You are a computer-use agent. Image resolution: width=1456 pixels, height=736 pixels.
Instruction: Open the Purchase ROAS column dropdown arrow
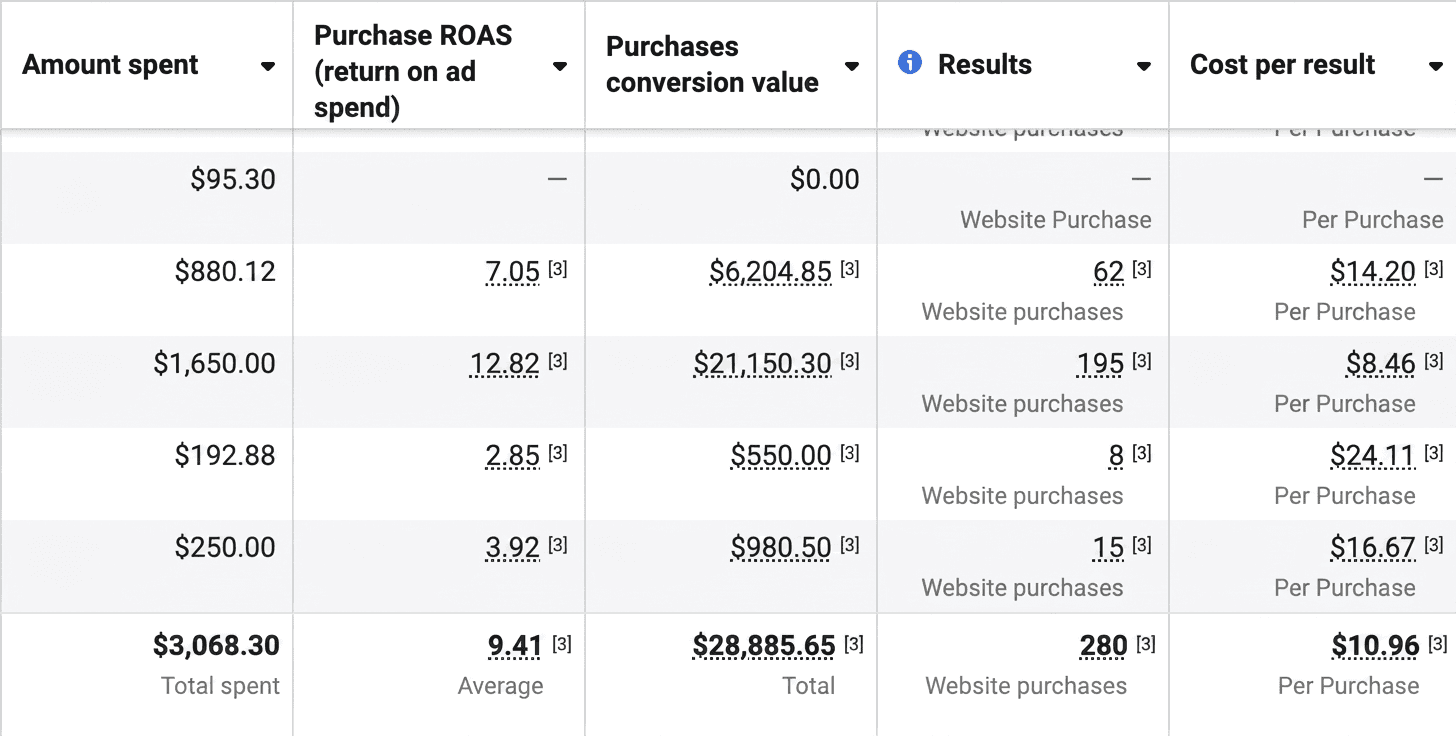(x=560, y=66)
